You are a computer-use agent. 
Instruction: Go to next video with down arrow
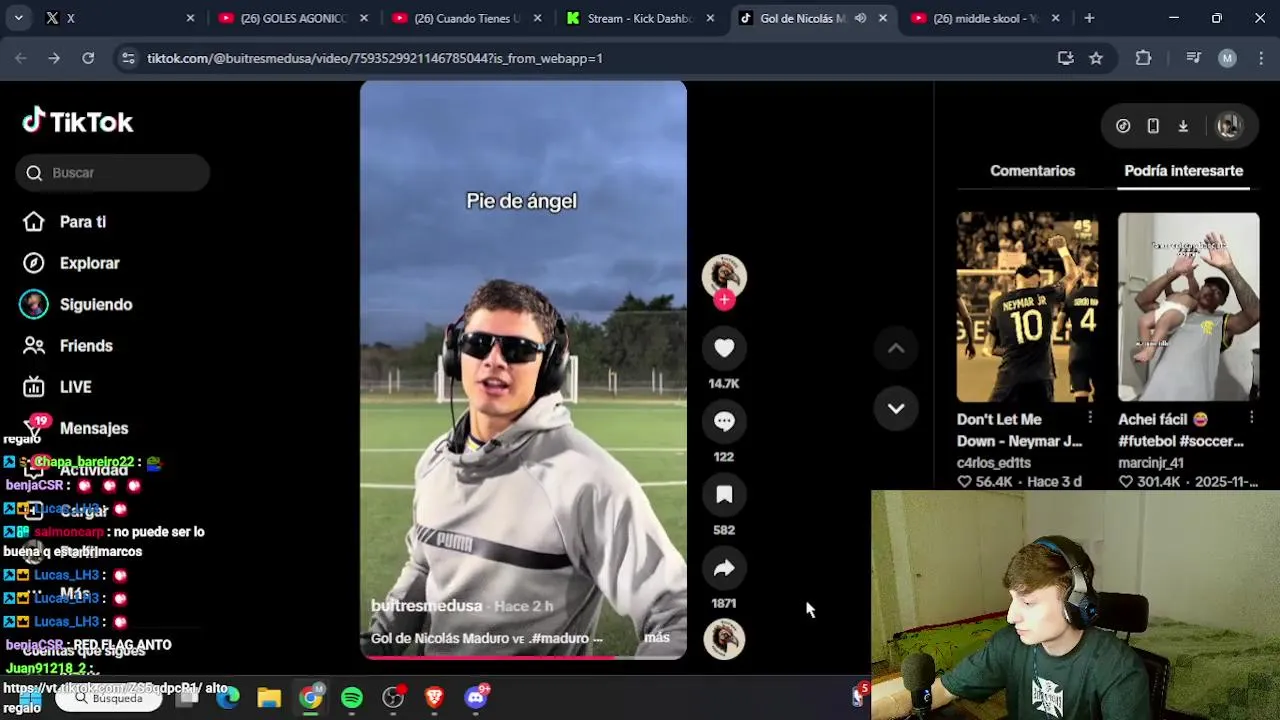896,408
